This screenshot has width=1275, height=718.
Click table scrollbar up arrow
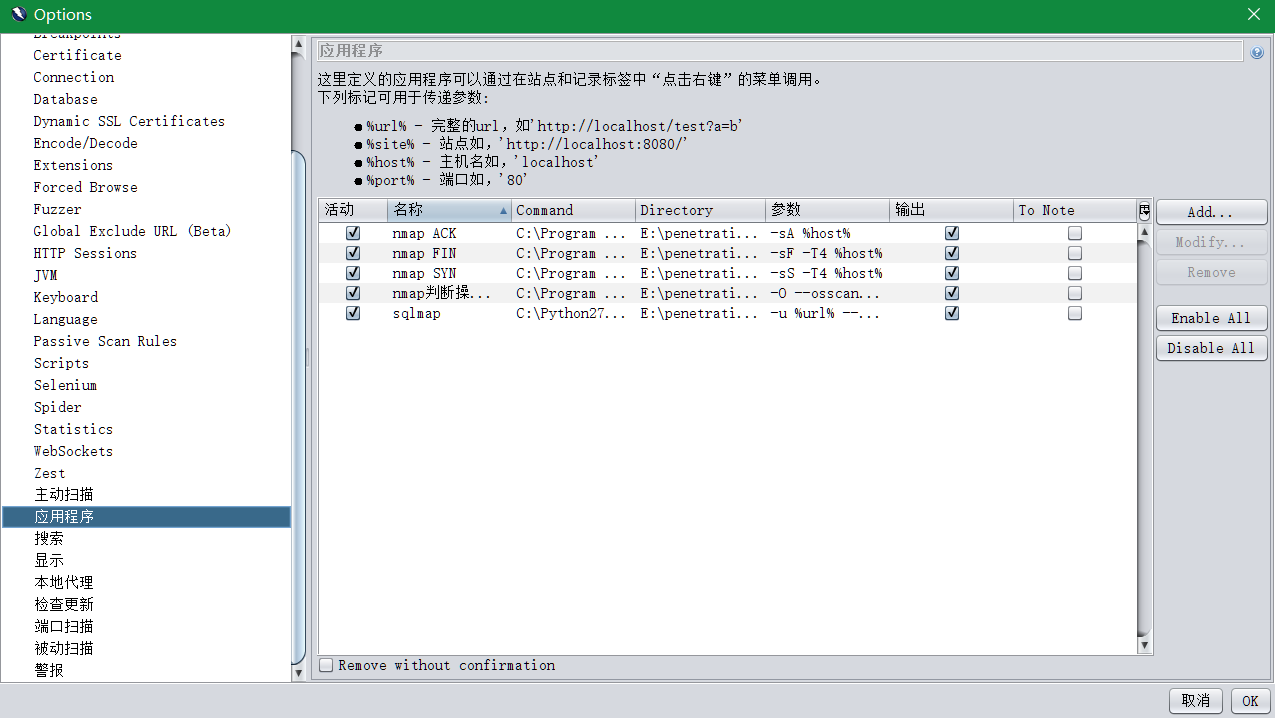(x=1145, y=231)
